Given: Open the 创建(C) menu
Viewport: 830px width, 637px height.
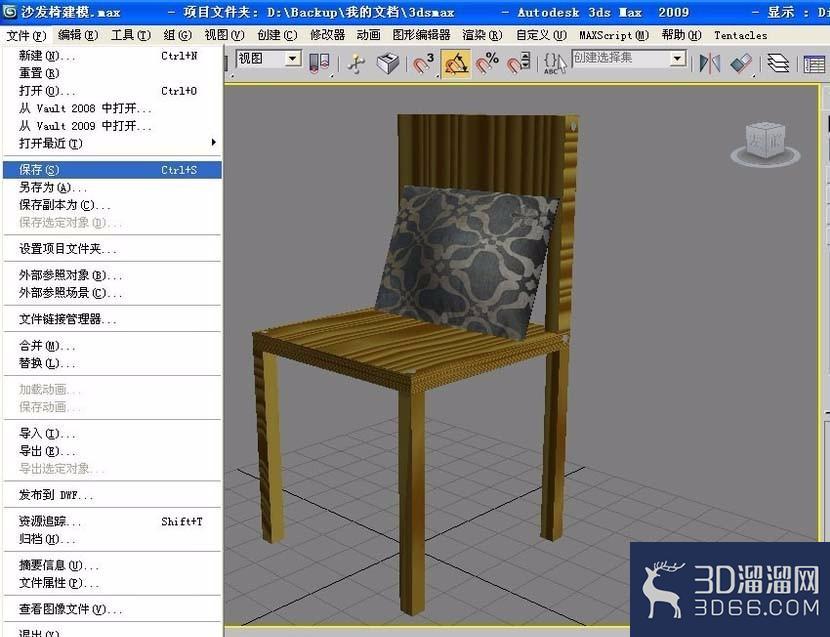Looking at the screenshot, I should click(x=277, y=35).
